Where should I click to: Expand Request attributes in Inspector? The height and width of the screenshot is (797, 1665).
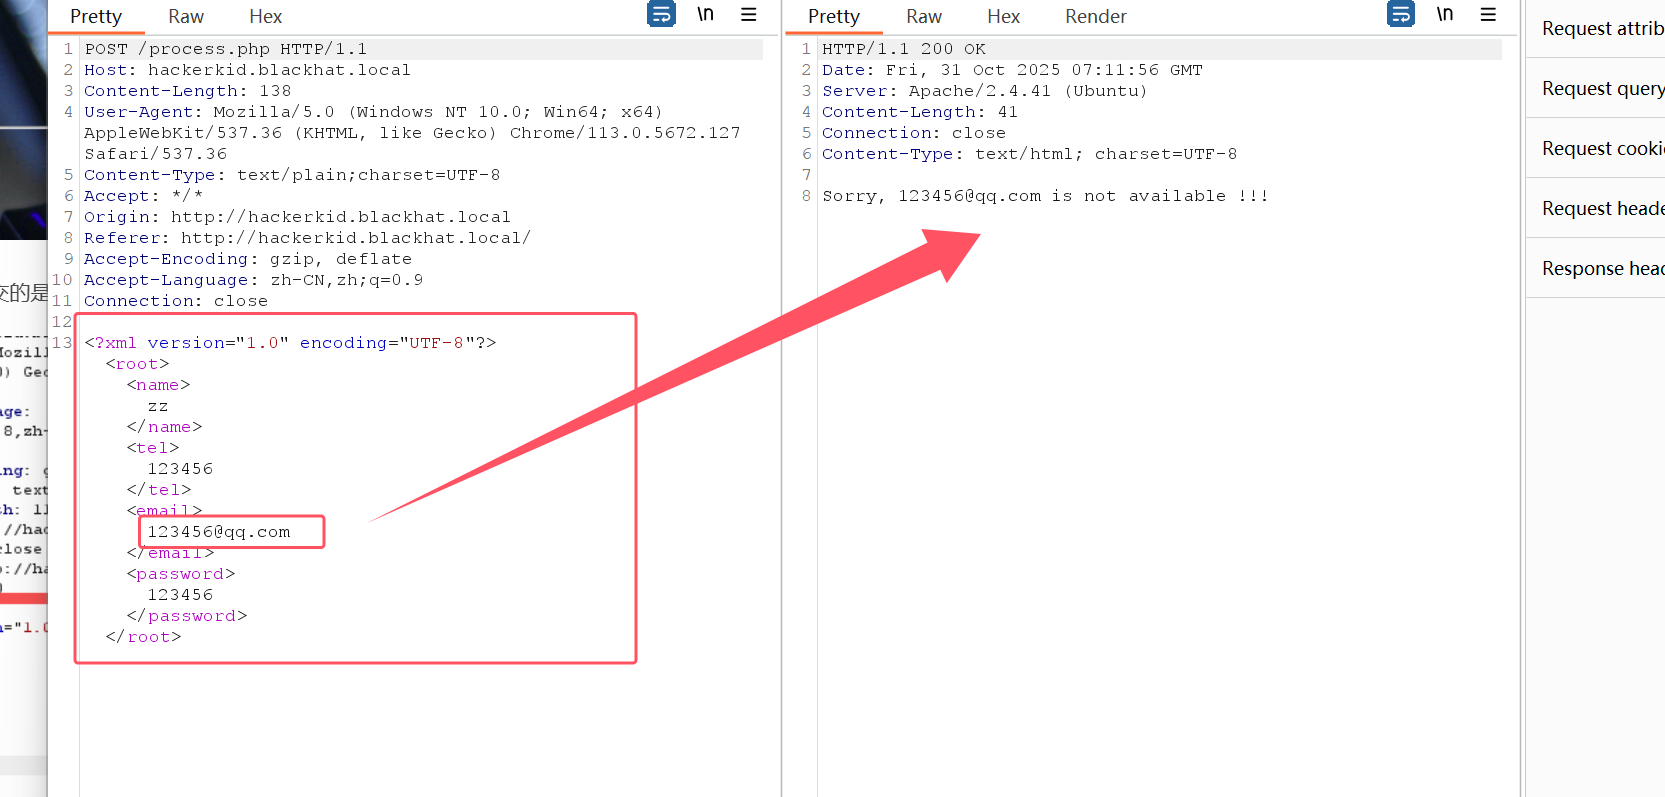[1601, 29]
